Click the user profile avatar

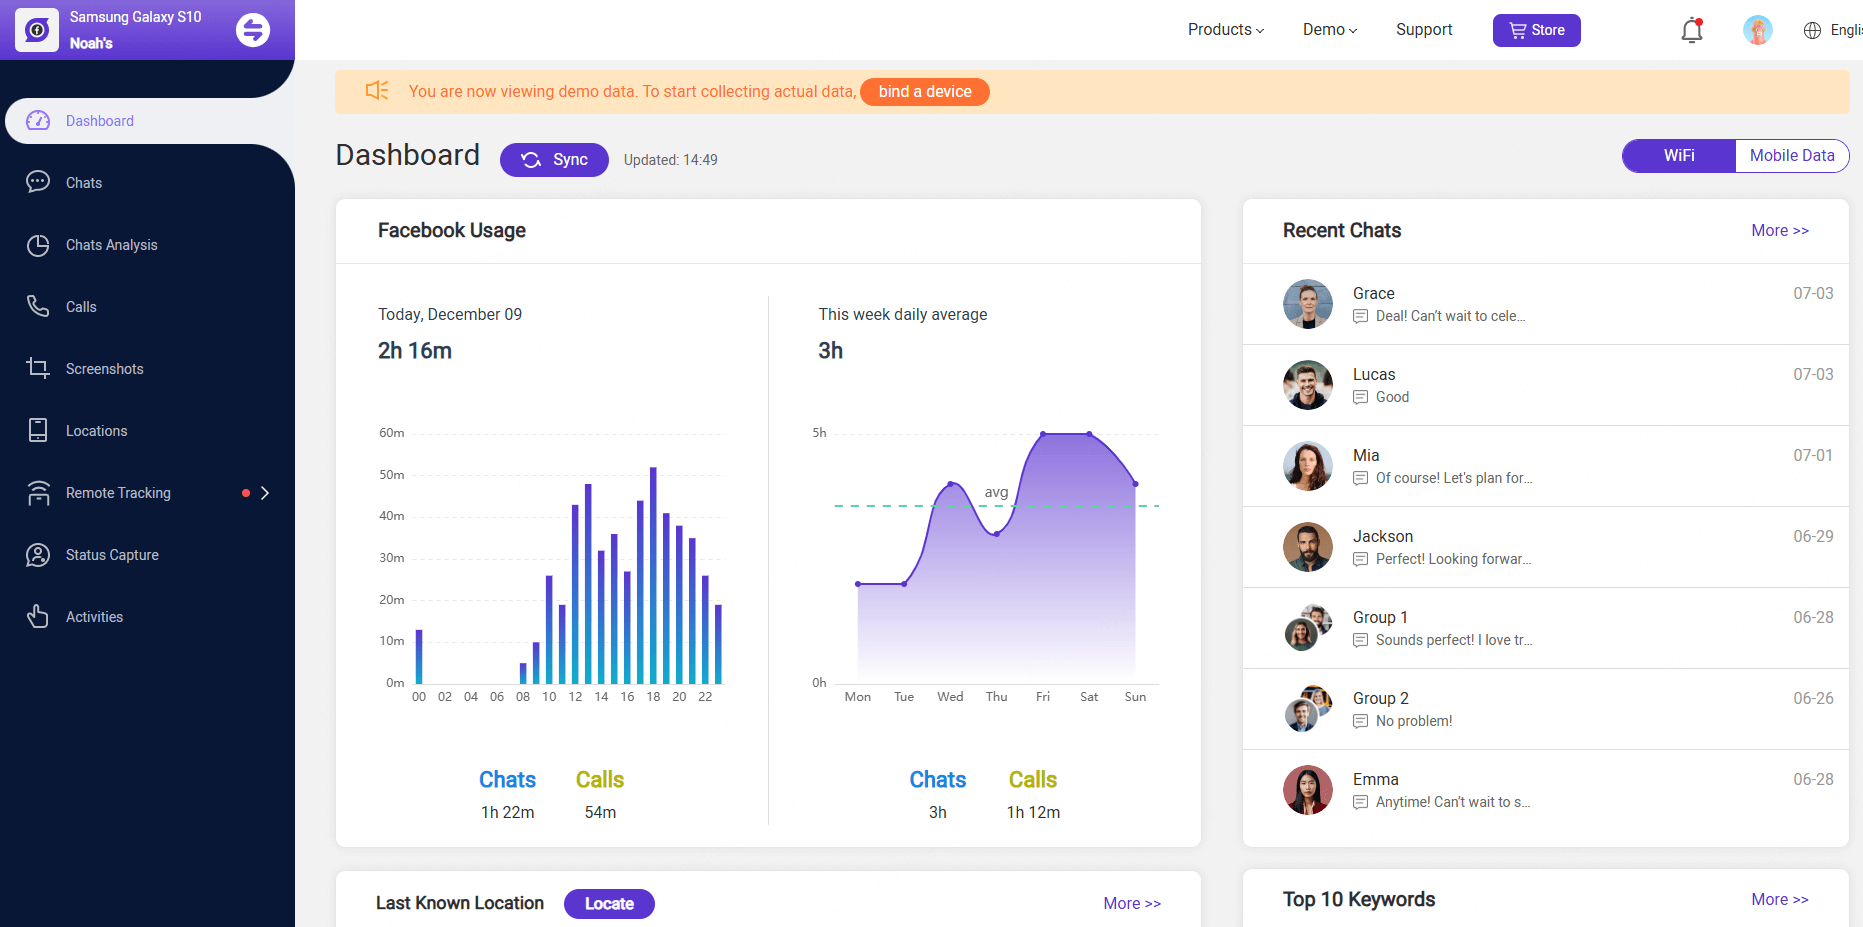click(1757, 30)
